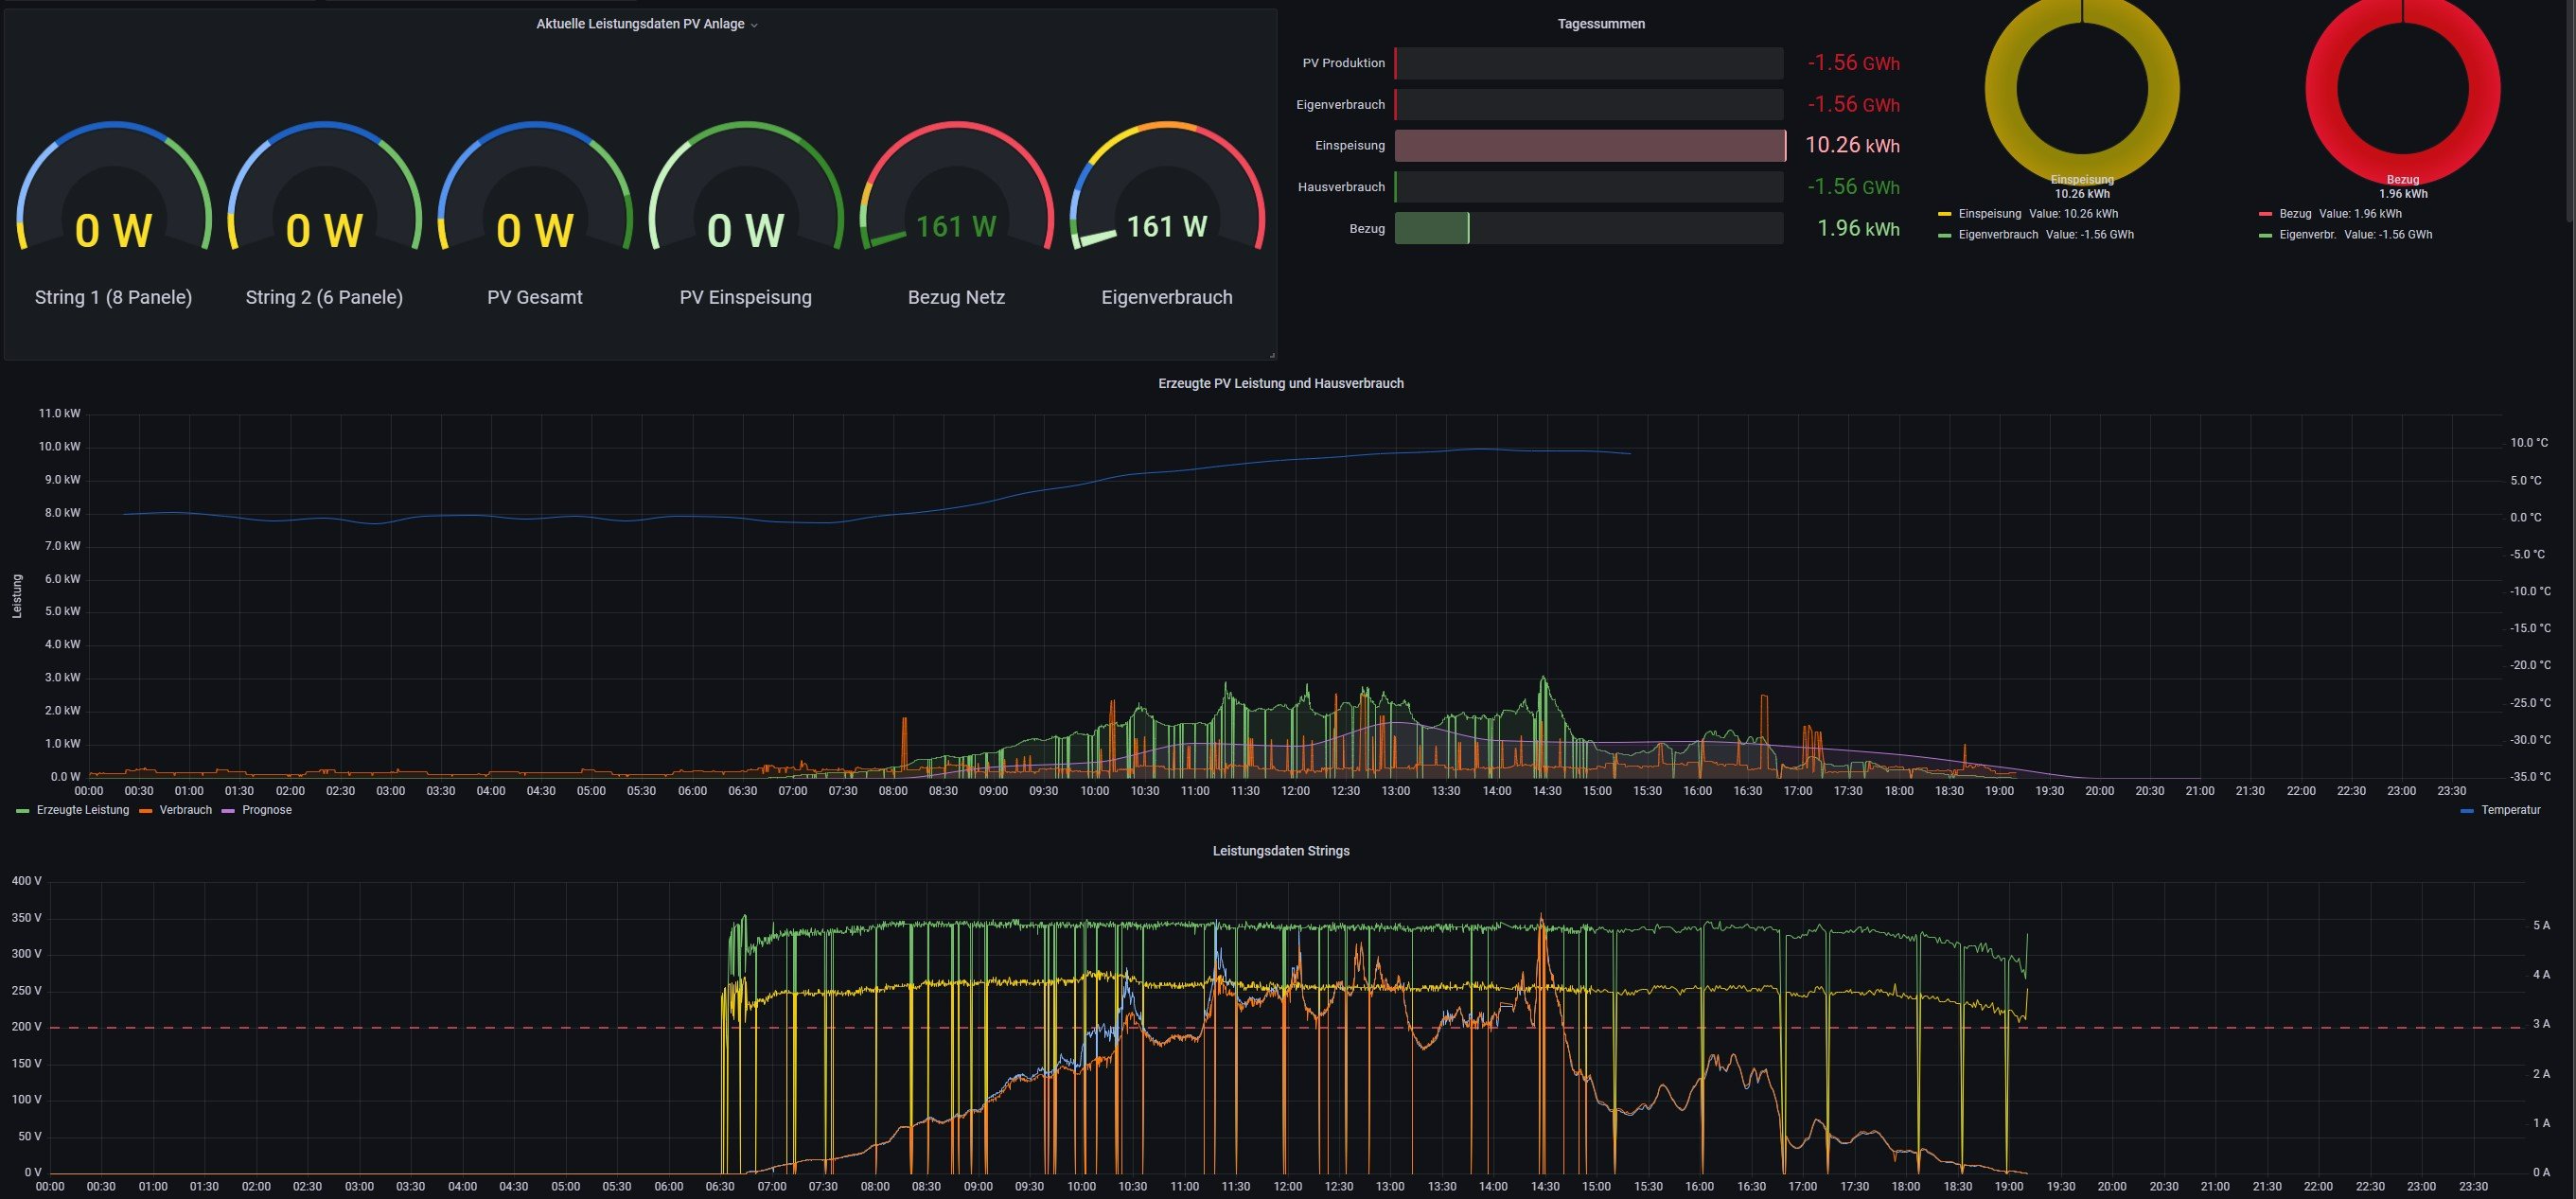The height and width of the screenshot is (1199, 2576).
Task: Toggle the Verbrauch legend series
Action: point(185,810)
